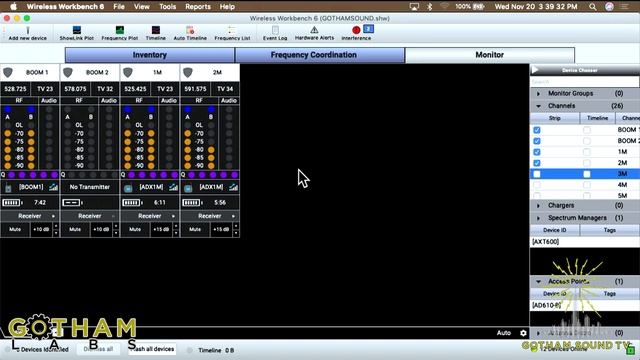Click the 2M channel shield icon
Screen dimensions: 640x360
coord(188,73)
